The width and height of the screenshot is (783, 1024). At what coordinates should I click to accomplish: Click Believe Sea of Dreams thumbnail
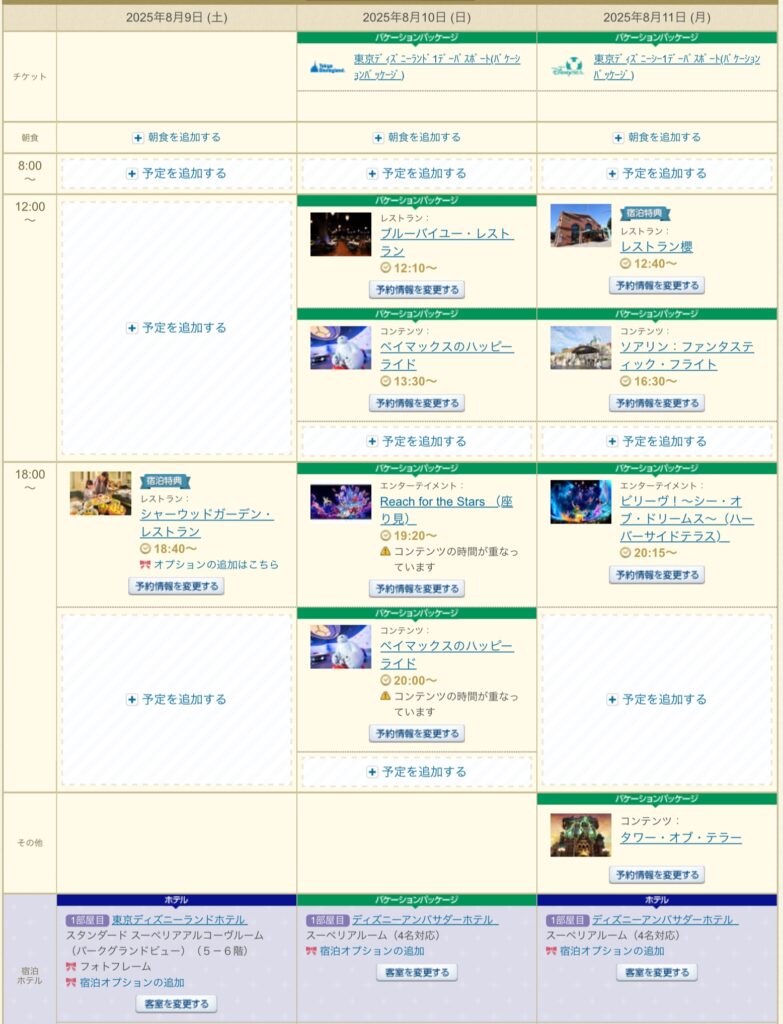point(581,502)
